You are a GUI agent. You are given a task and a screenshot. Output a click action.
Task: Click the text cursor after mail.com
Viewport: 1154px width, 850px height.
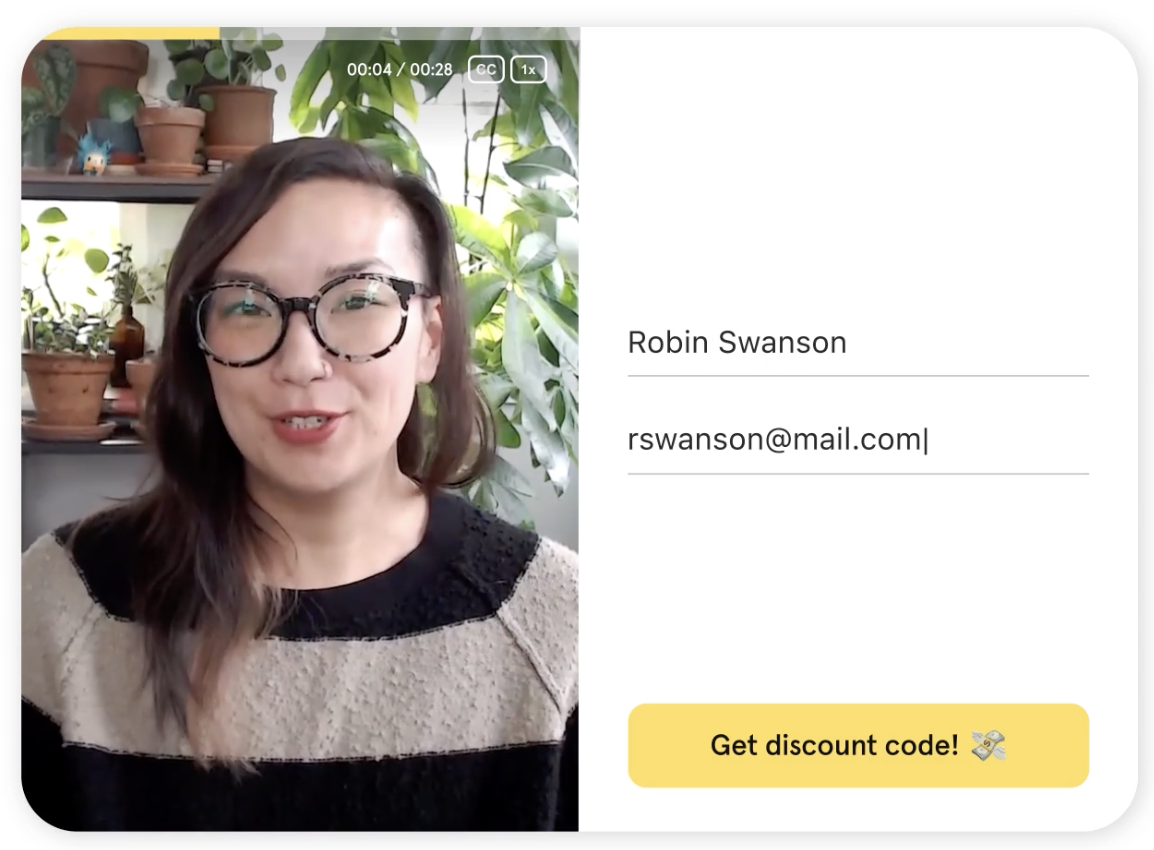(926, 440)
